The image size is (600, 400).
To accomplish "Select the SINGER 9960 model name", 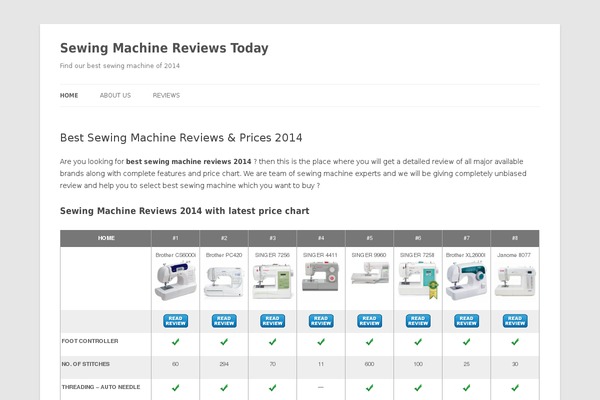I will tap(369, 255).
